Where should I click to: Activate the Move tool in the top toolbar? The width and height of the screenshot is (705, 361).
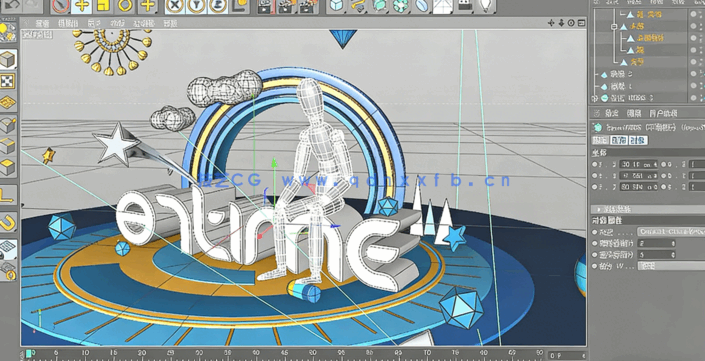tap(81, 5)
